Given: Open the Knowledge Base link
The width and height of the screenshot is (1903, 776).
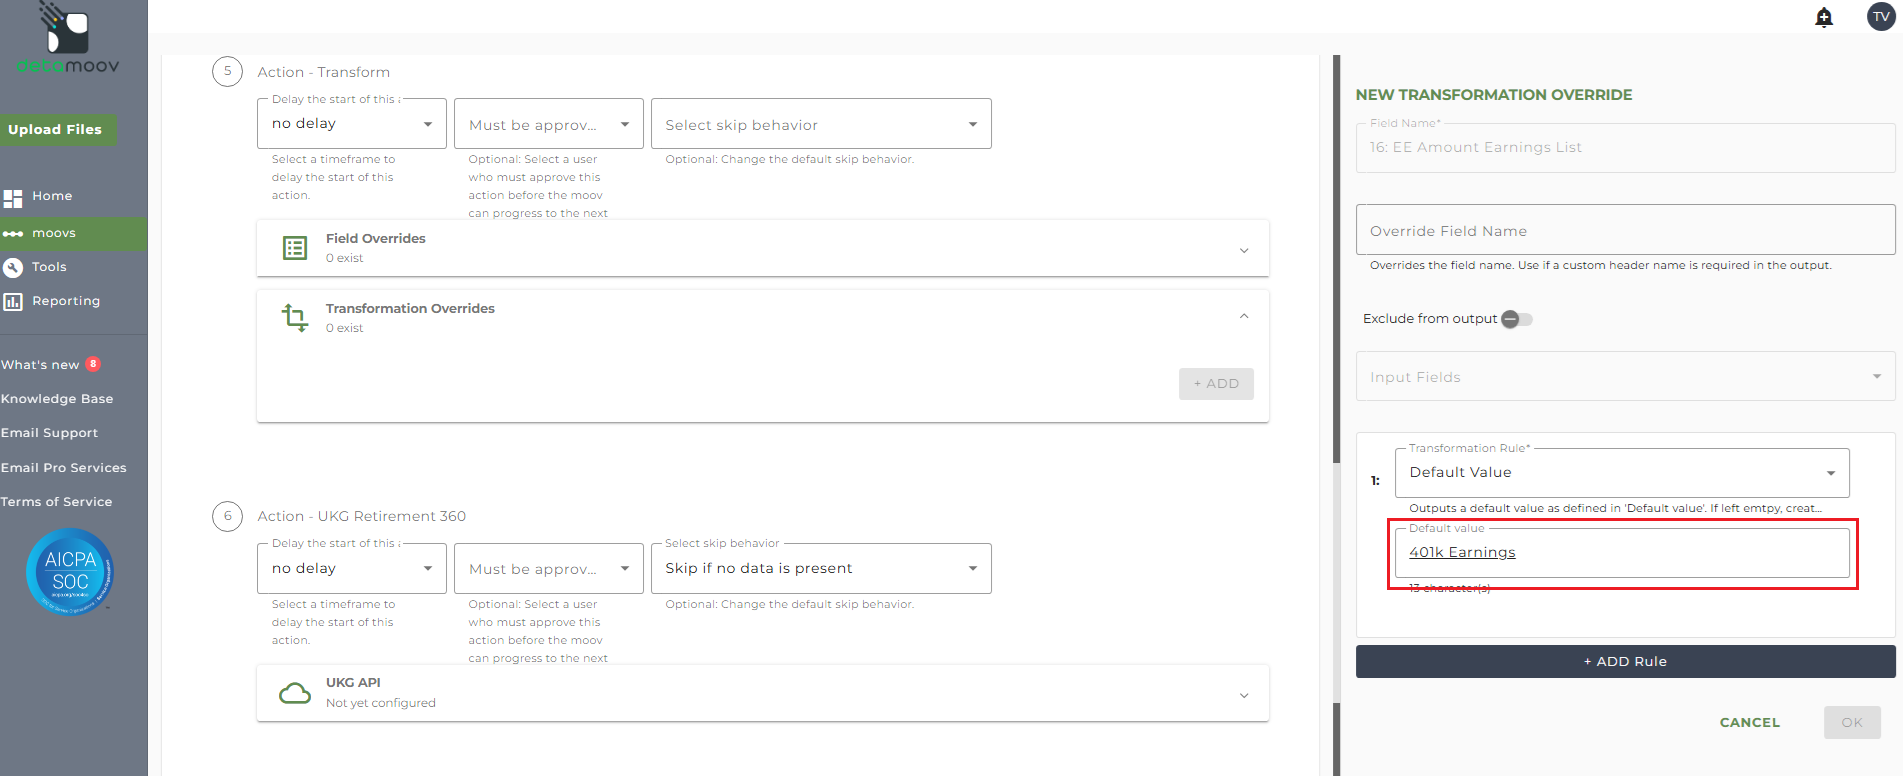Looking at the screenshot, I should (57, 399).
